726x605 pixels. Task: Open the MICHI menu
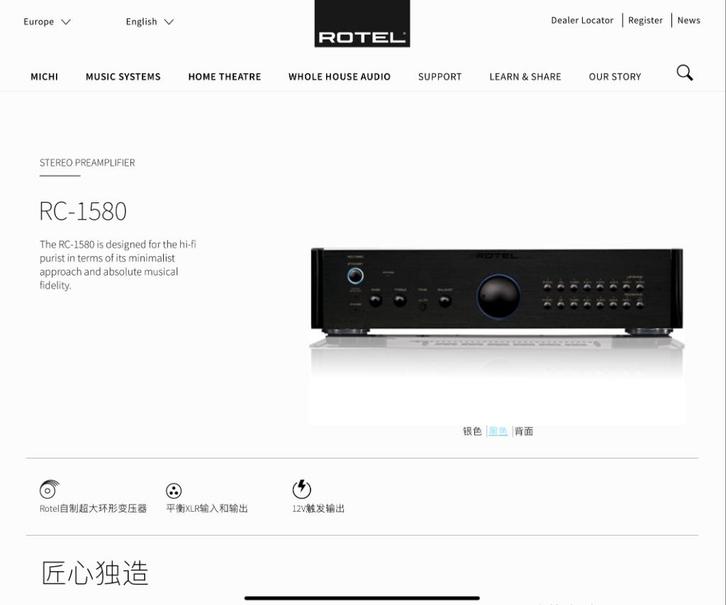click(44, 77)
